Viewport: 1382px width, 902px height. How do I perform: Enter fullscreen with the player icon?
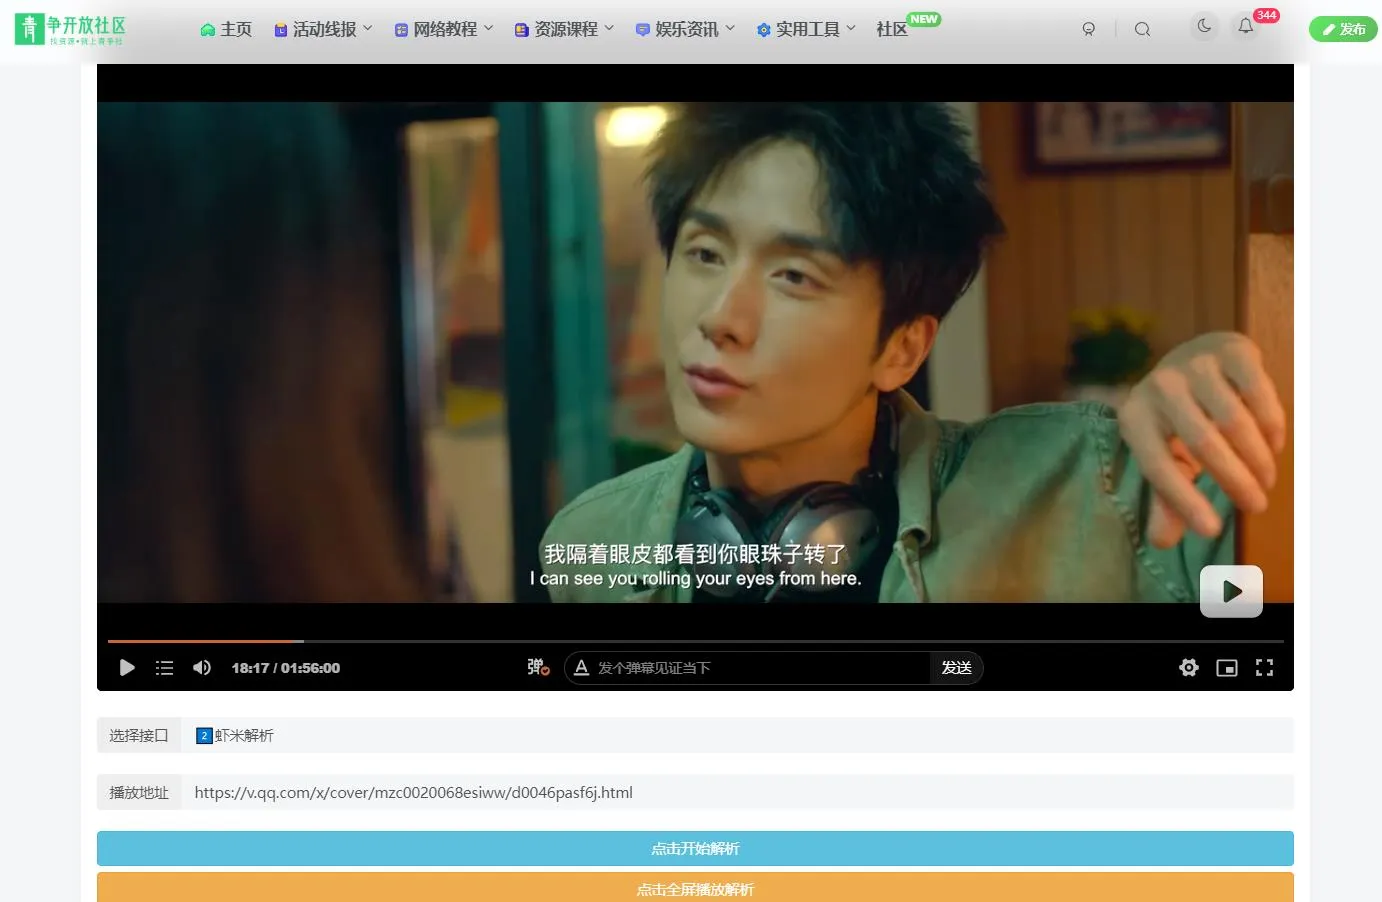[x=1265, y=668]
